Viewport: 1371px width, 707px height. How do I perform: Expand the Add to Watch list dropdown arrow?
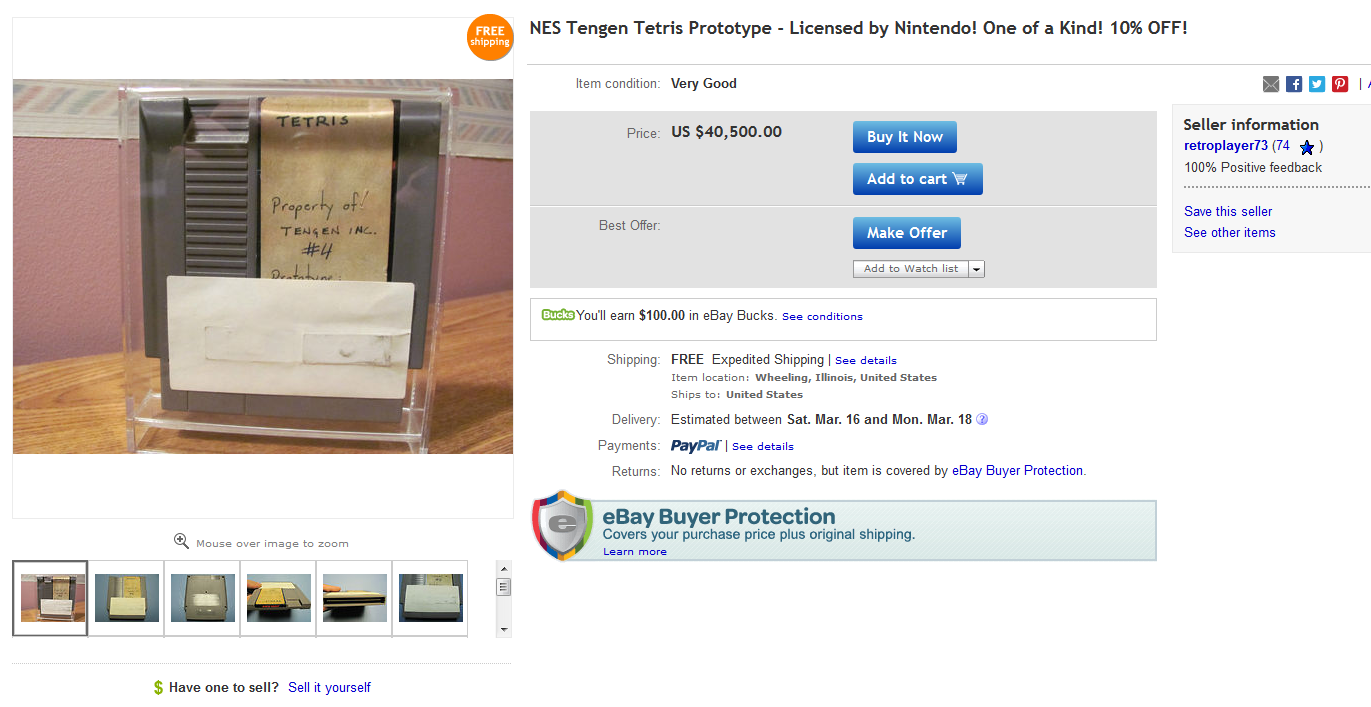coord(977,269)
